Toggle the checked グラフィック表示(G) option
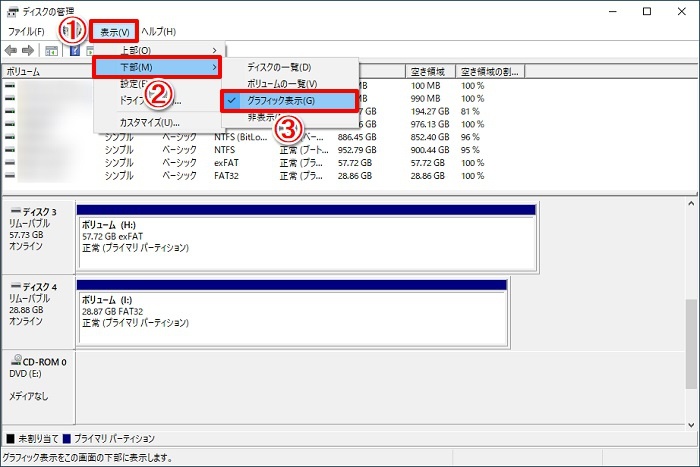The height and width of the screenshot is (467, 700). (289, 101)
